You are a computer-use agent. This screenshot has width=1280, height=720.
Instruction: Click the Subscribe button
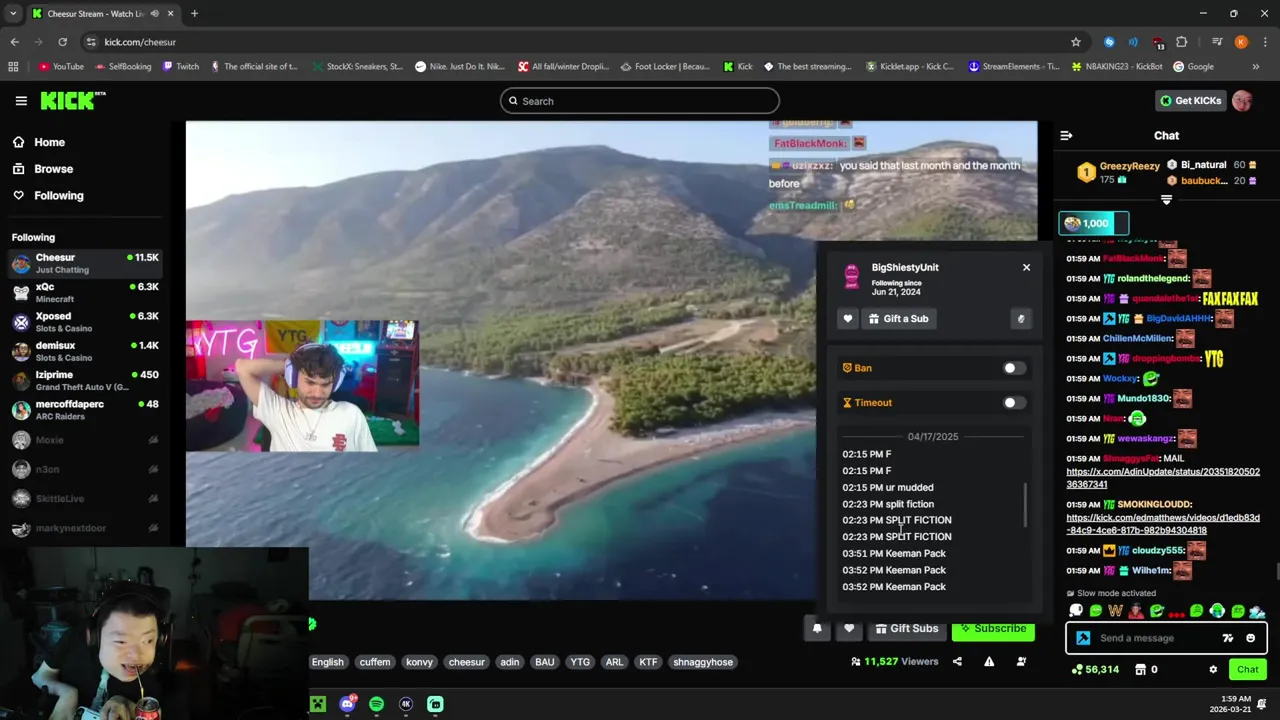[x=993, y=628]
